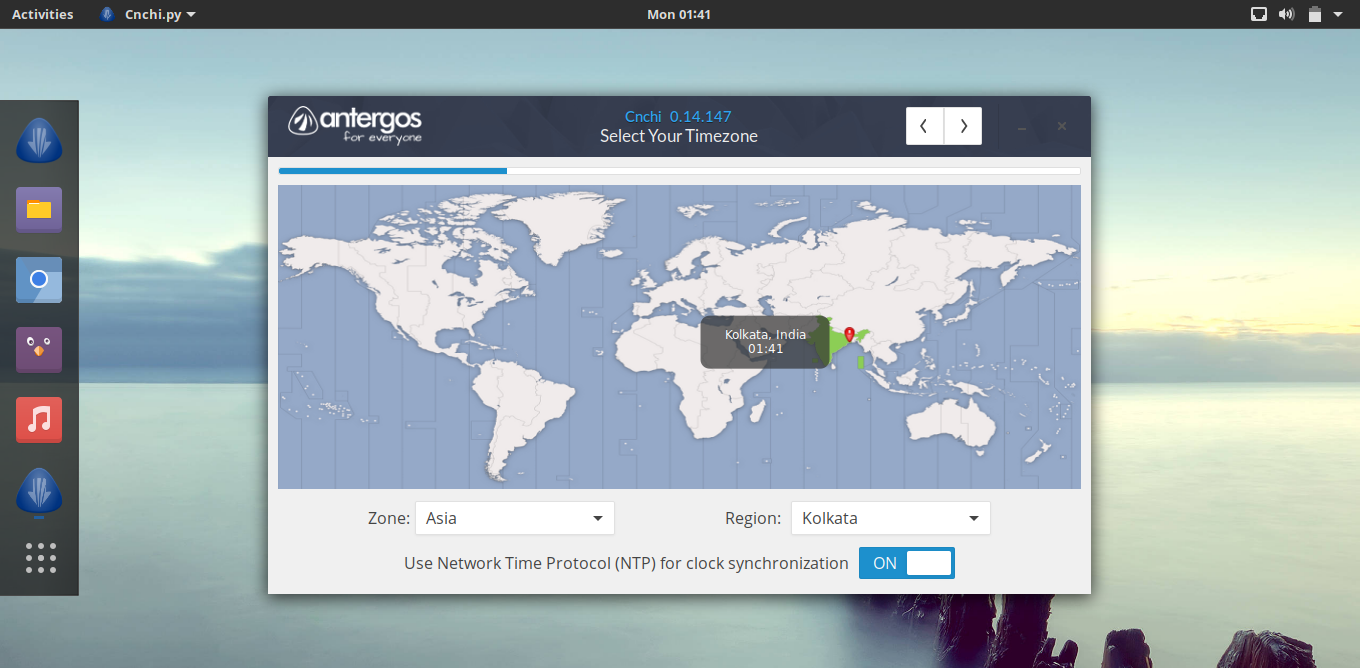
Task: Open the Cnchi.py application menu
Action: 148,14
